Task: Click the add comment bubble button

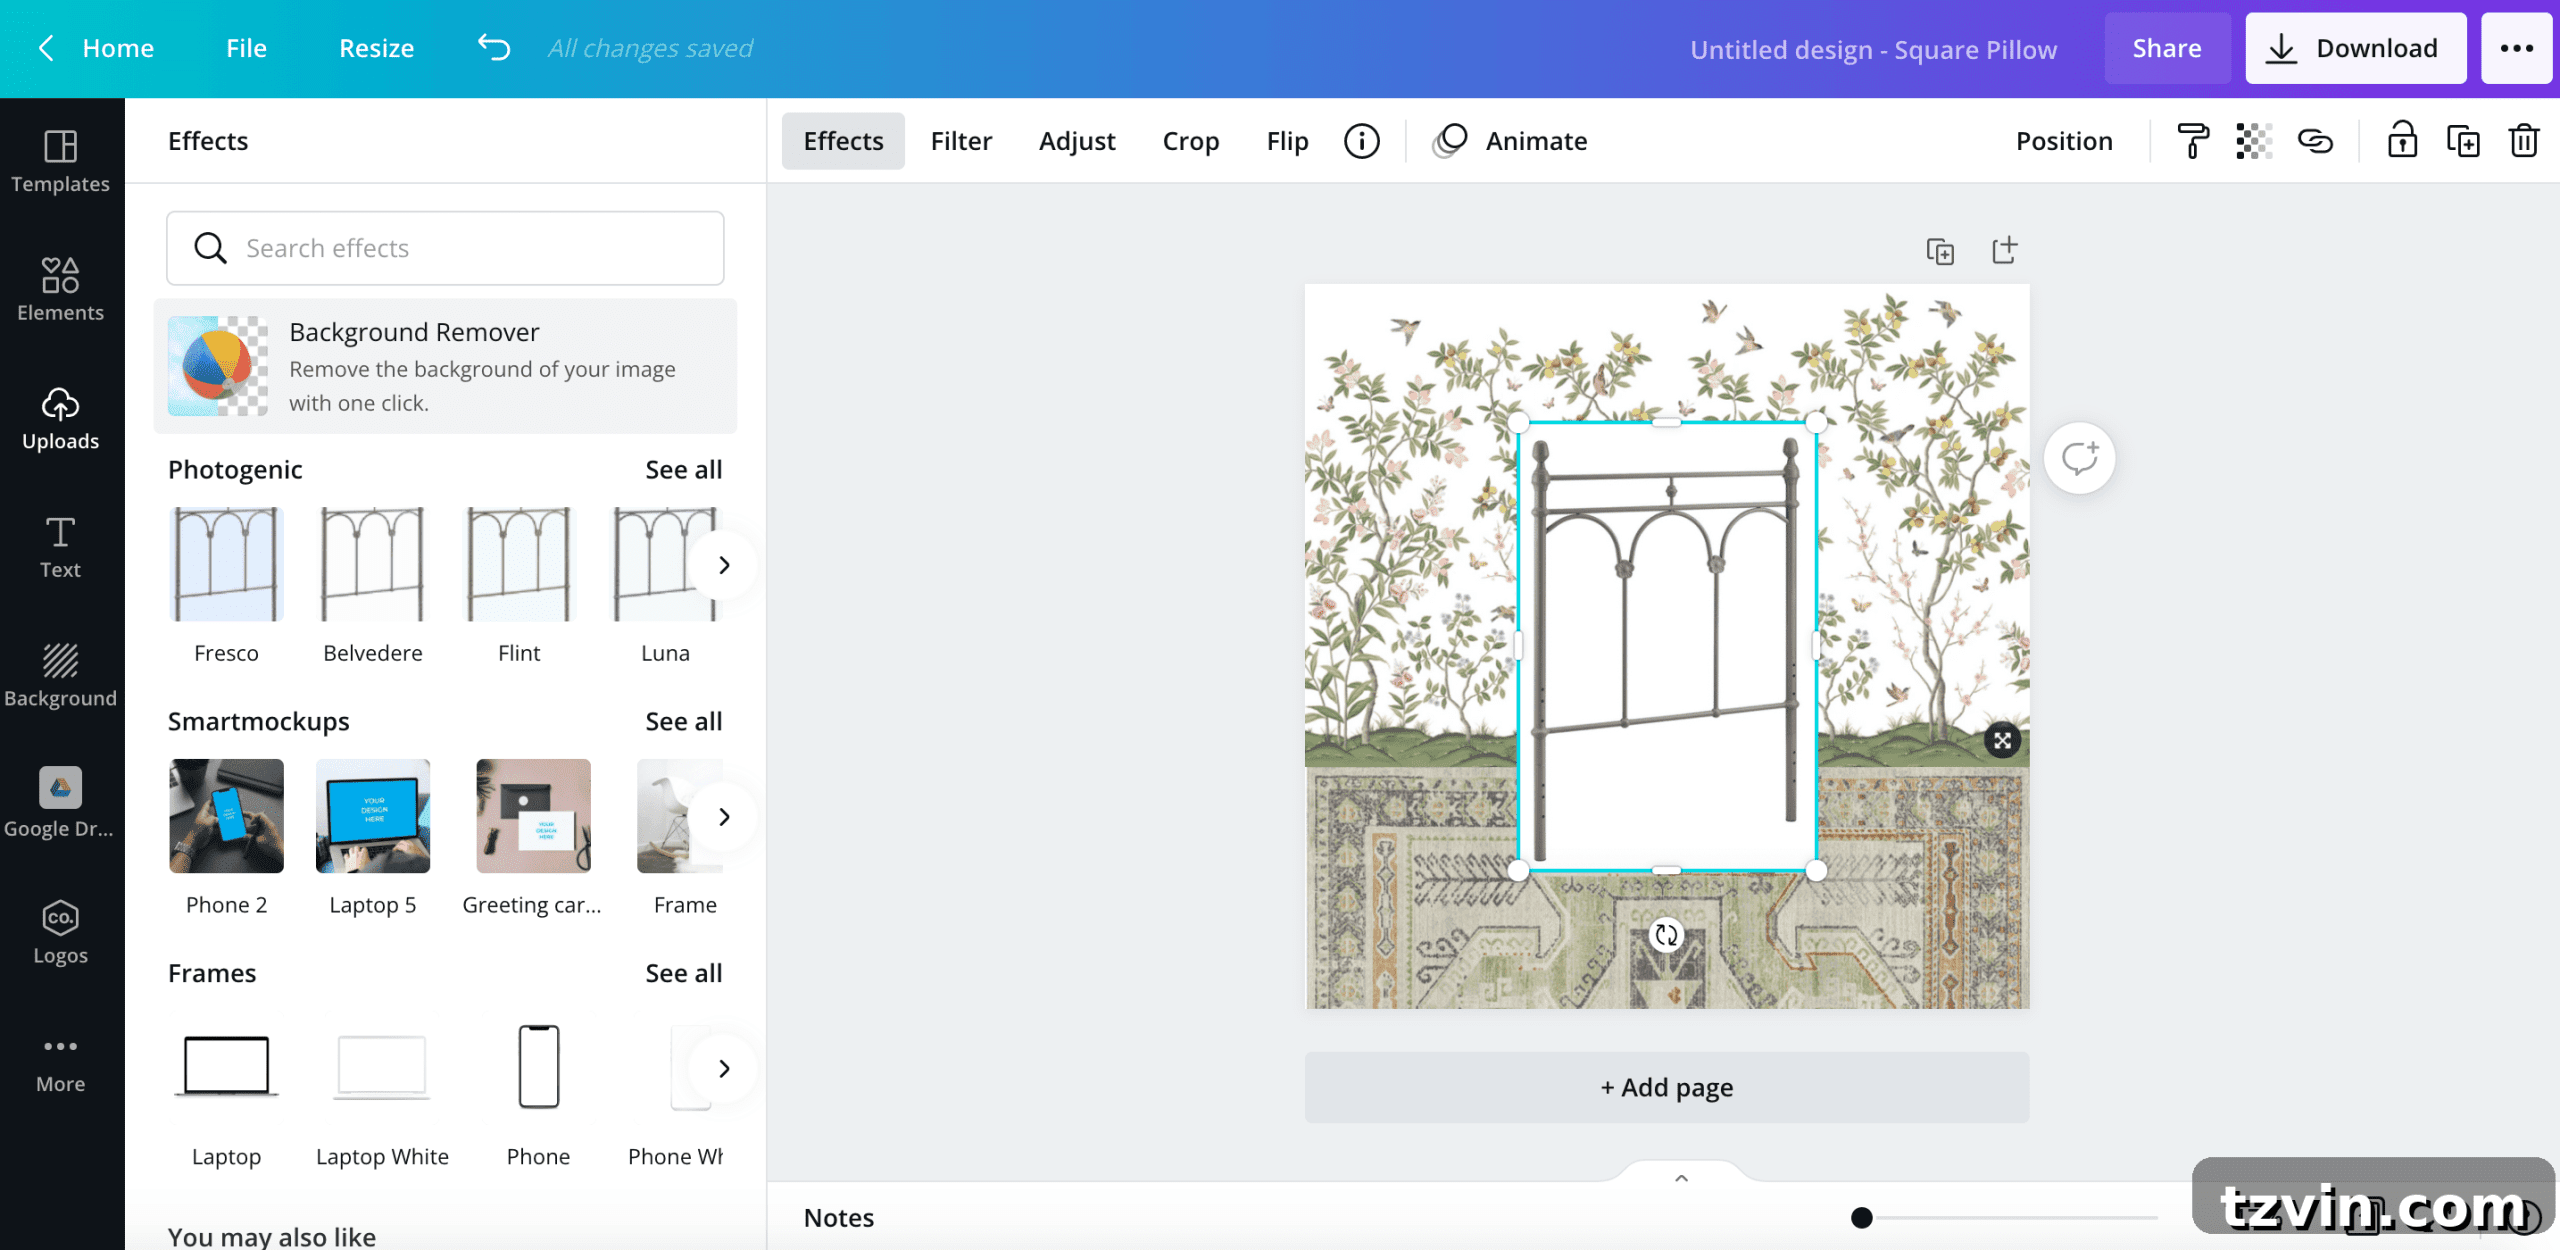Action: (2079, 459)
